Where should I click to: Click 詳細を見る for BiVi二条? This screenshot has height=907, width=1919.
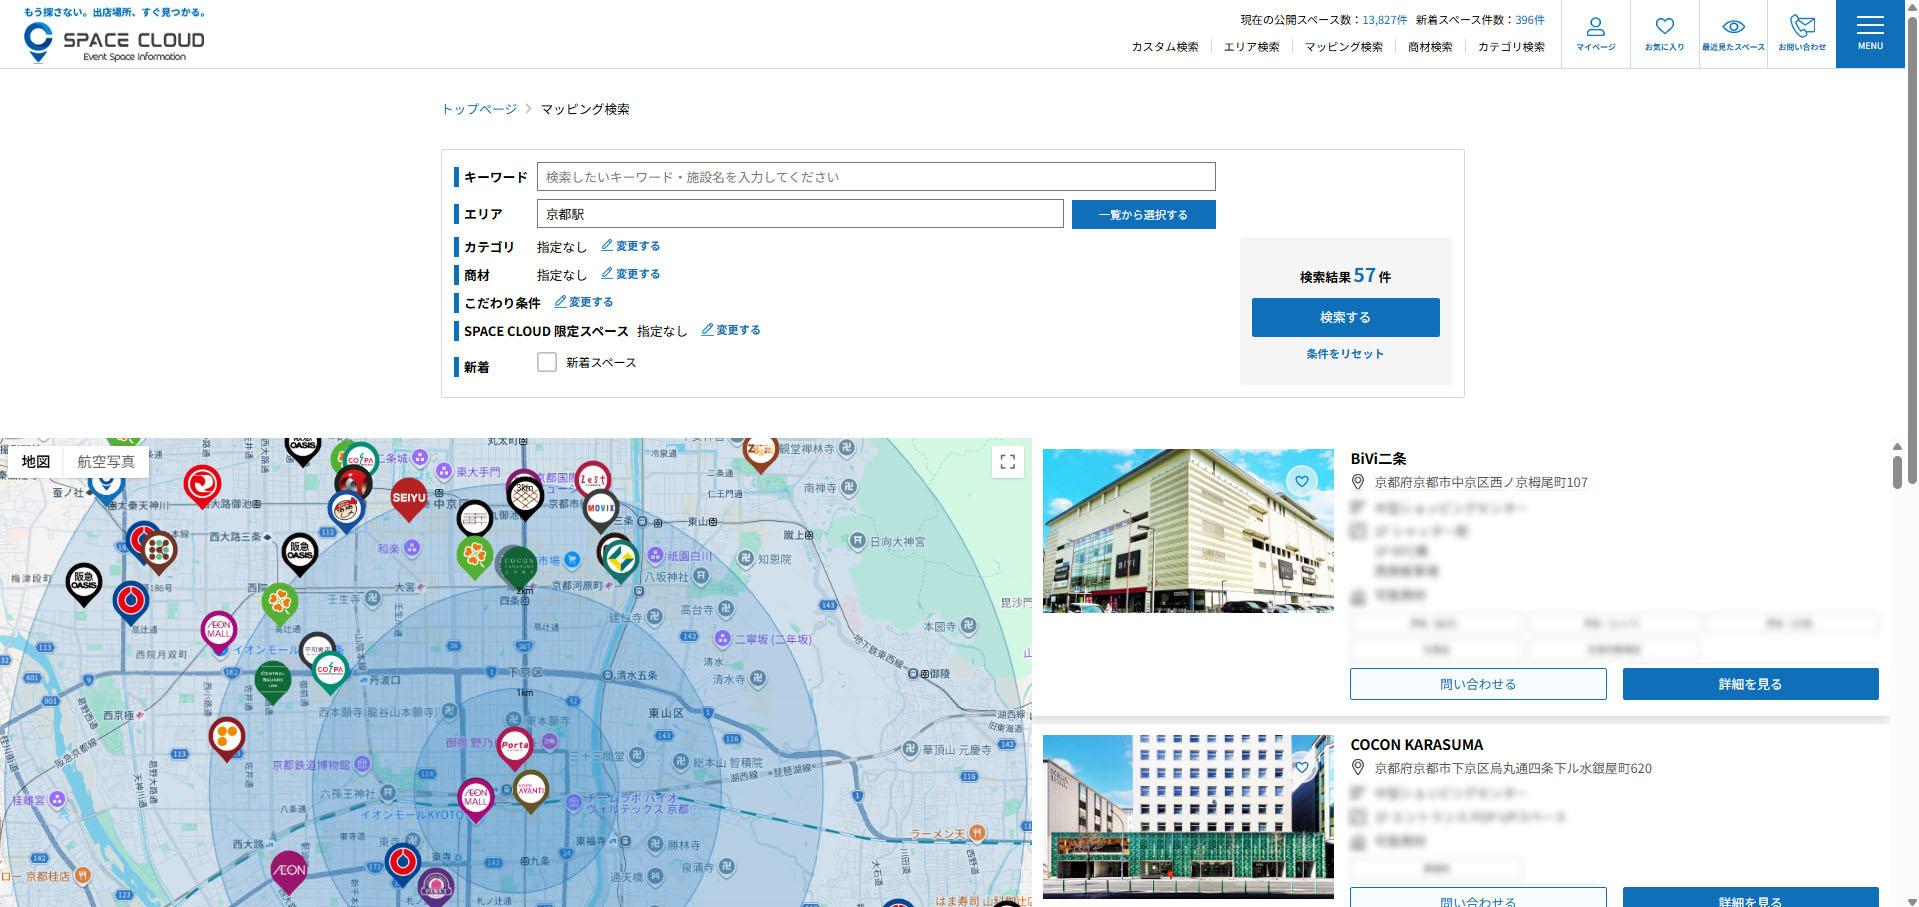point(1750,684)
